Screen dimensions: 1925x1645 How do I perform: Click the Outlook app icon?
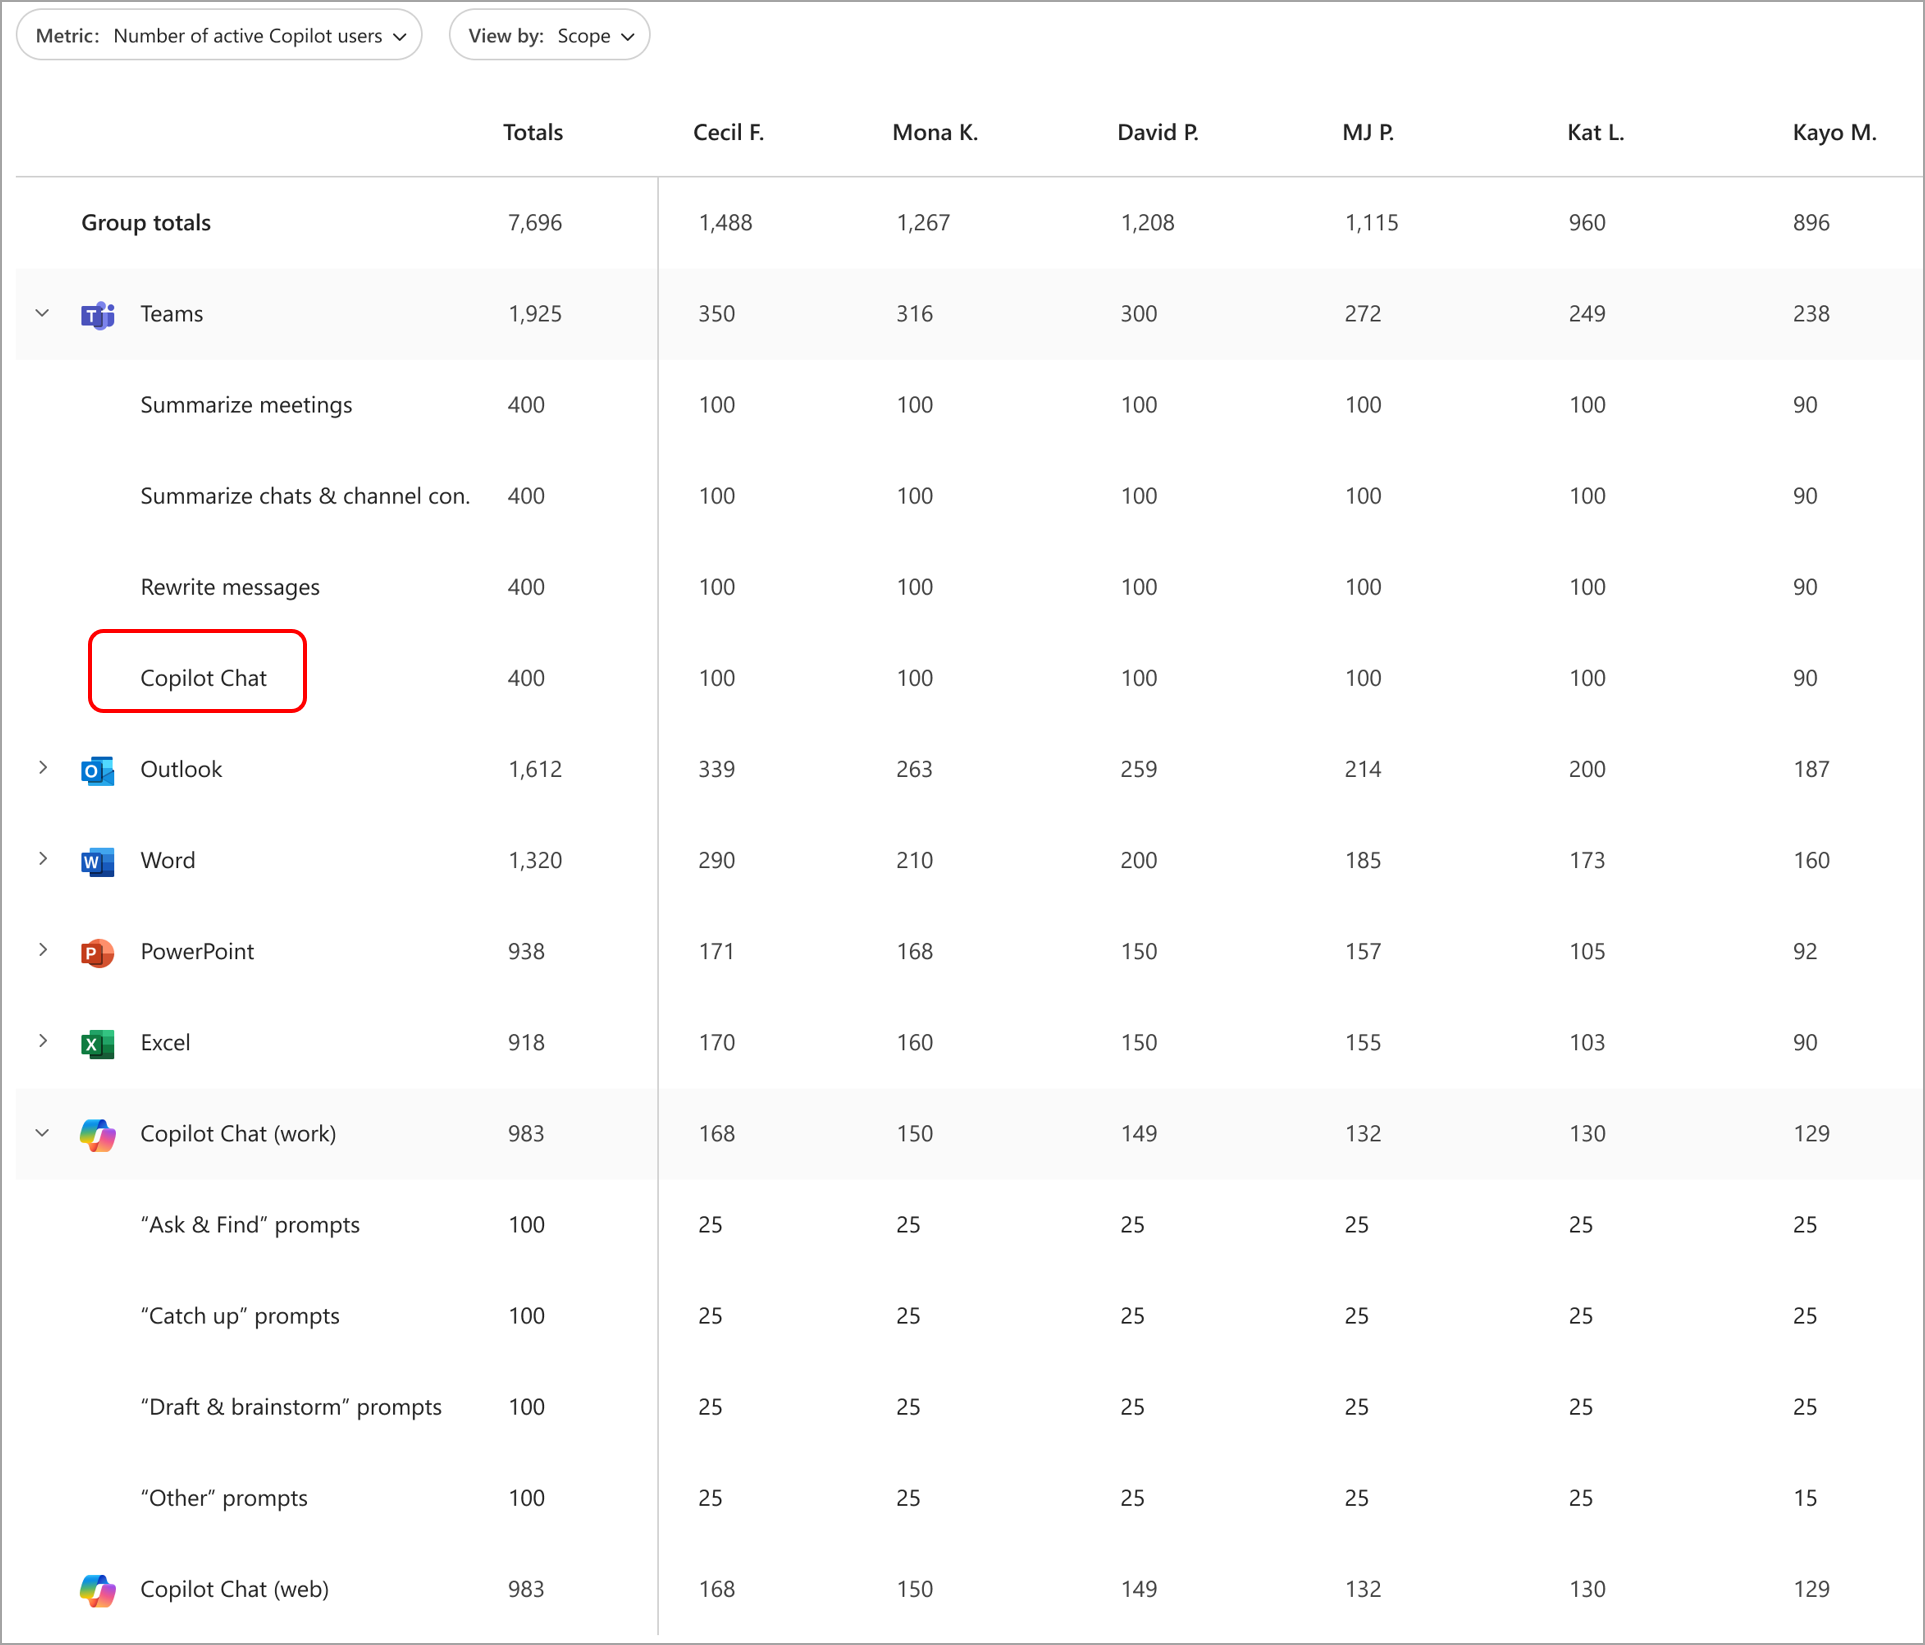100,767
